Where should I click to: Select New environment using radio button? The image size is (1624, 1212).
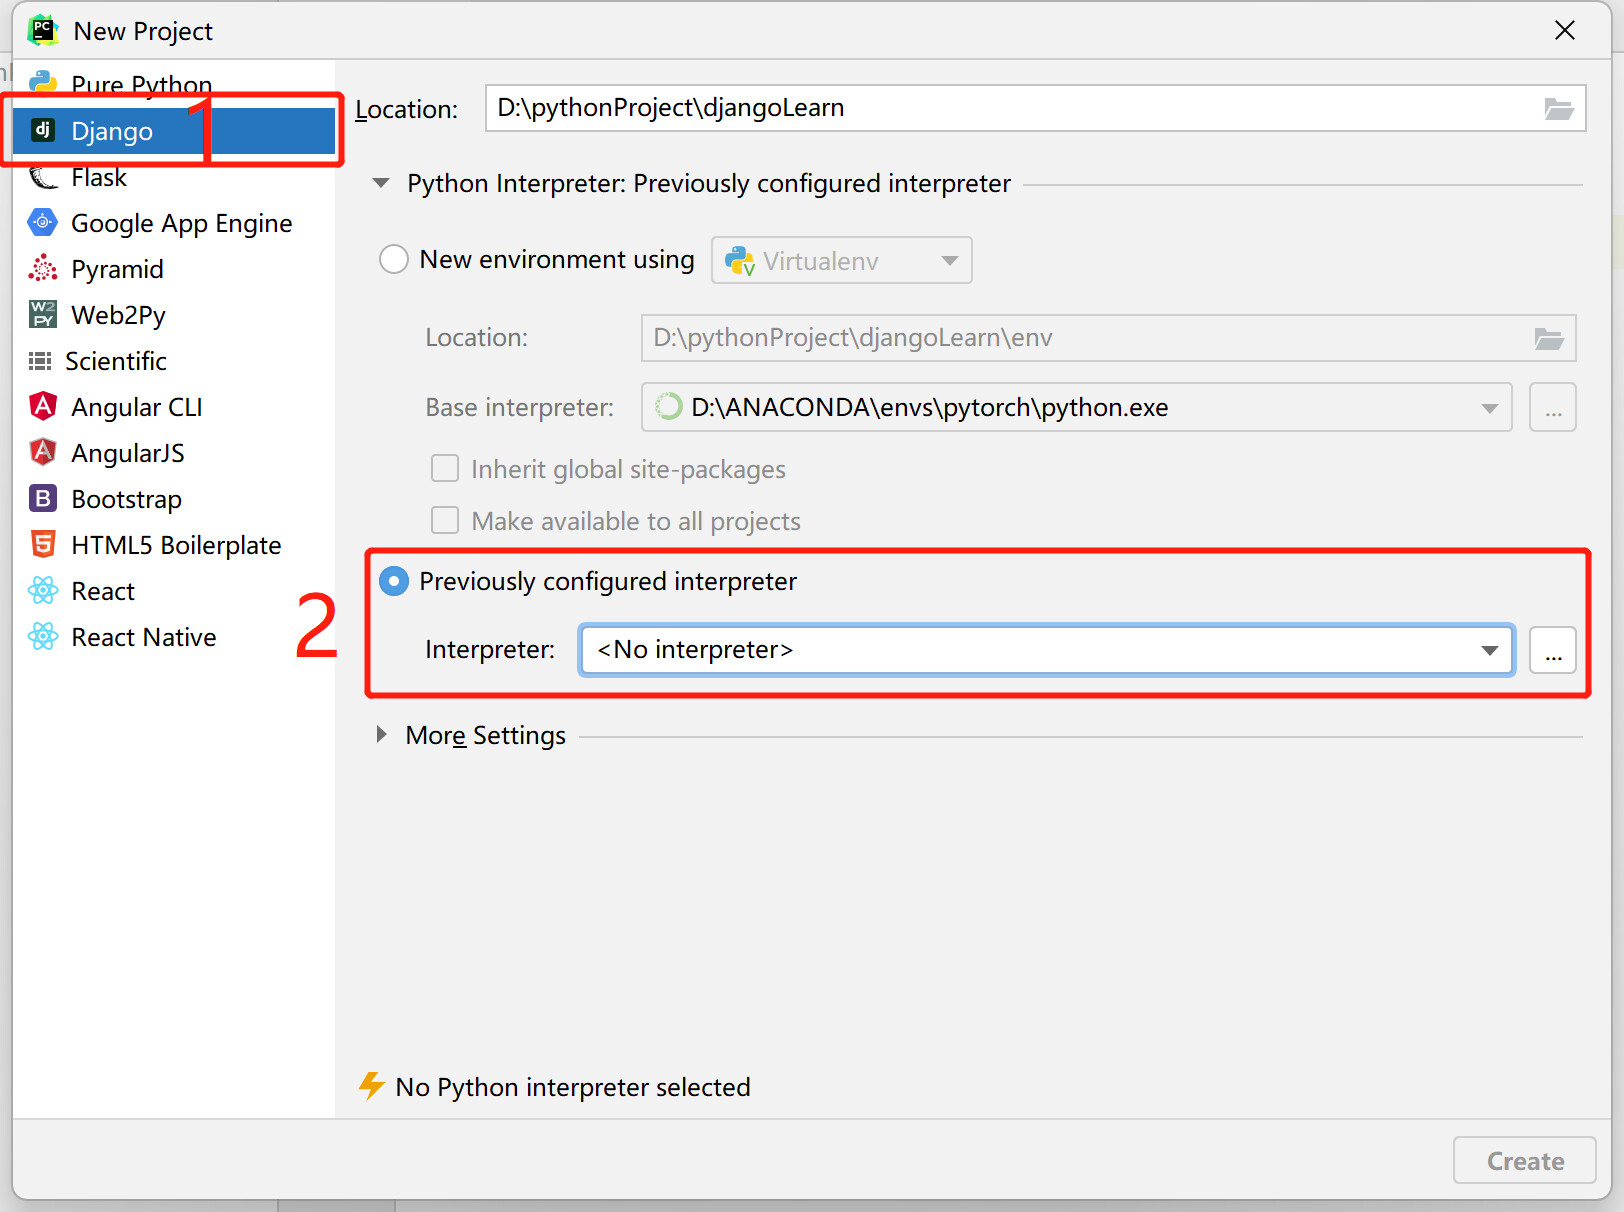pos(394,259)
